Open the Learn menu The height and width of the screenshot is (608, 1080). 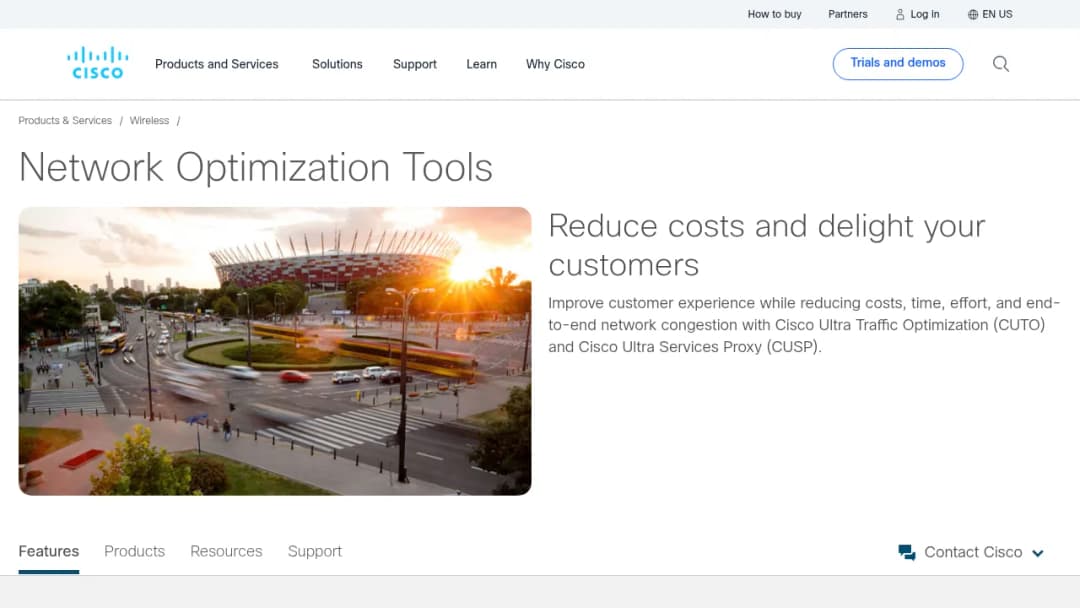[481, 64]
